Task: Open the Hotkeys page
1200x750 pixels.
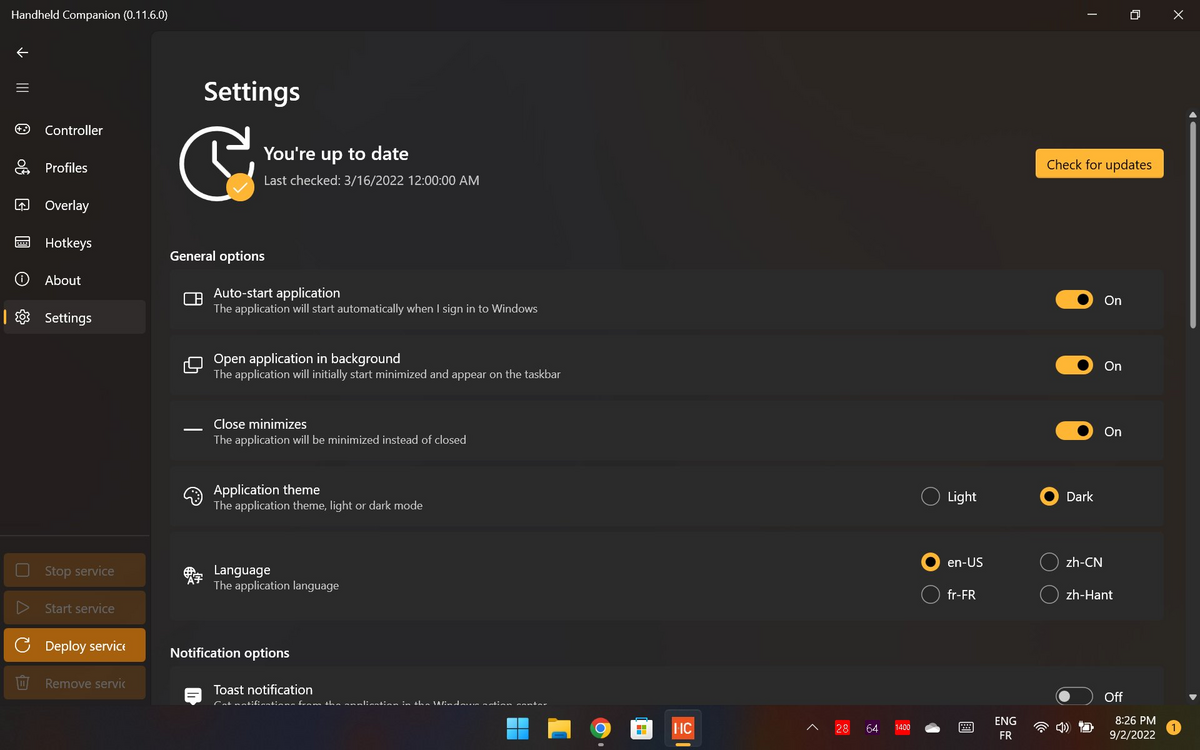Action: [x=75, y=243]
